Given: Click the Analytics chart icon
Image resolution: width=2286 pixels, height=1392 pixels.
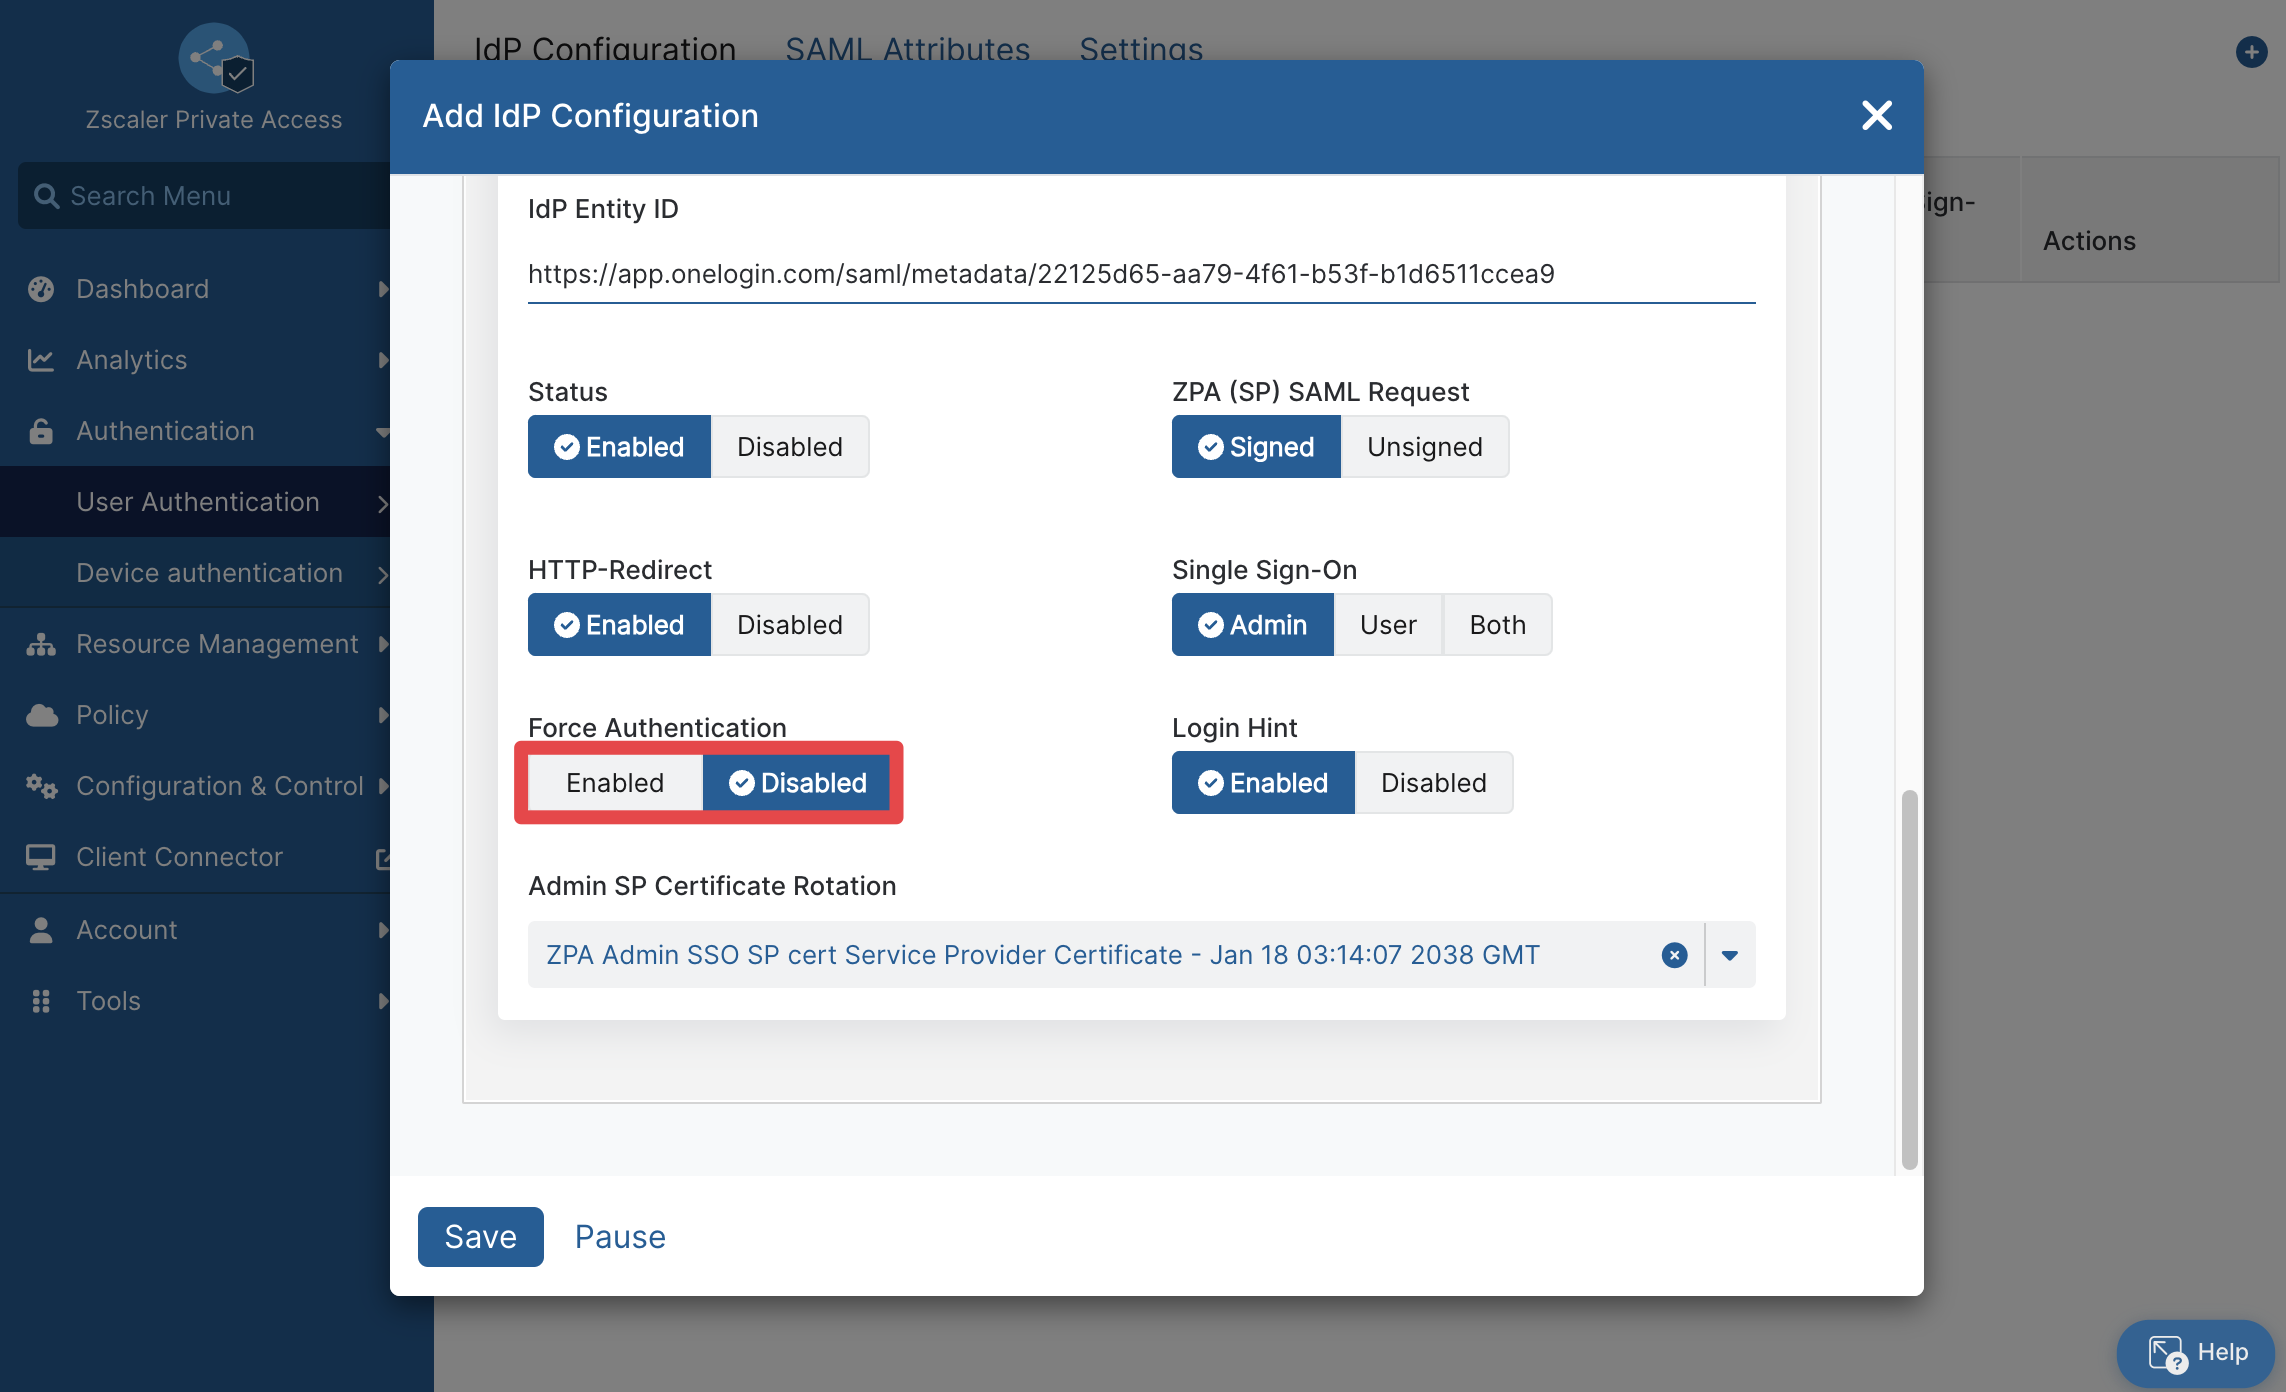Looking at the screenshot, I should click(41, 360).
